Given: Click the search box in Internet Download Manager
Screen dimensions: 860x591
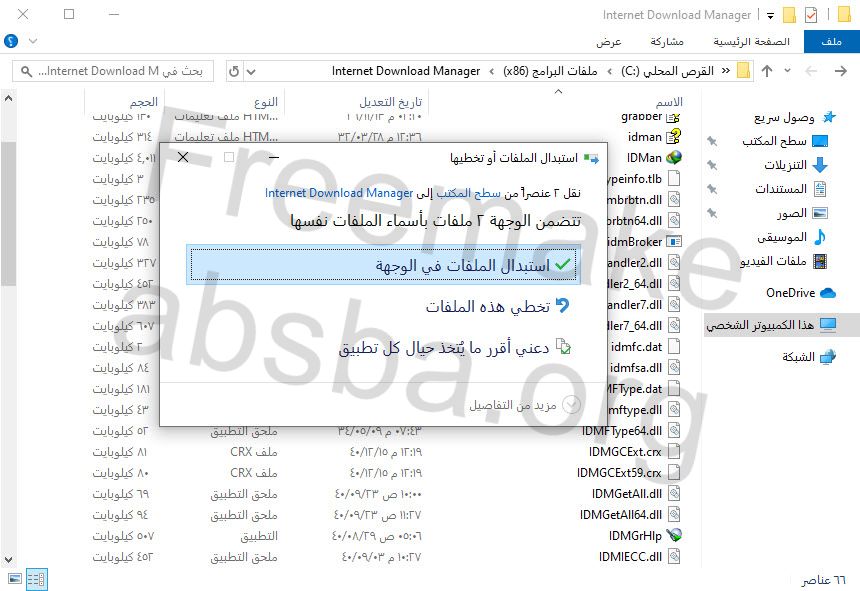Looking at the screenshot, I should (x=113, y=71).
